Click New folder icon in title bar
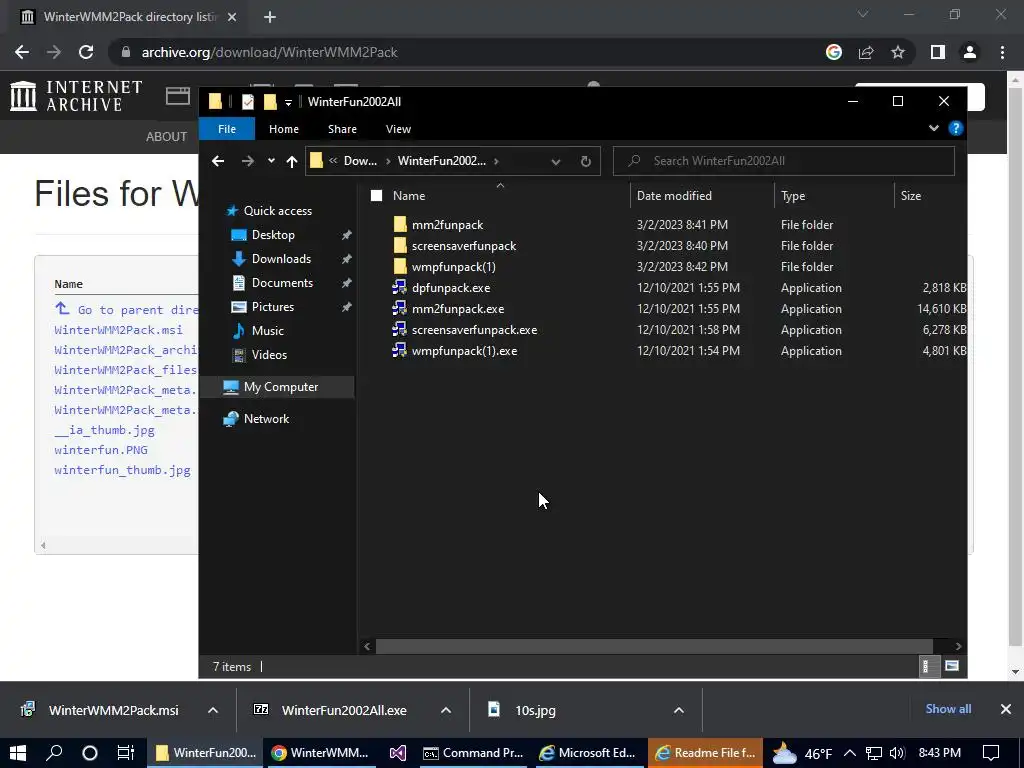 click(270, 102)
